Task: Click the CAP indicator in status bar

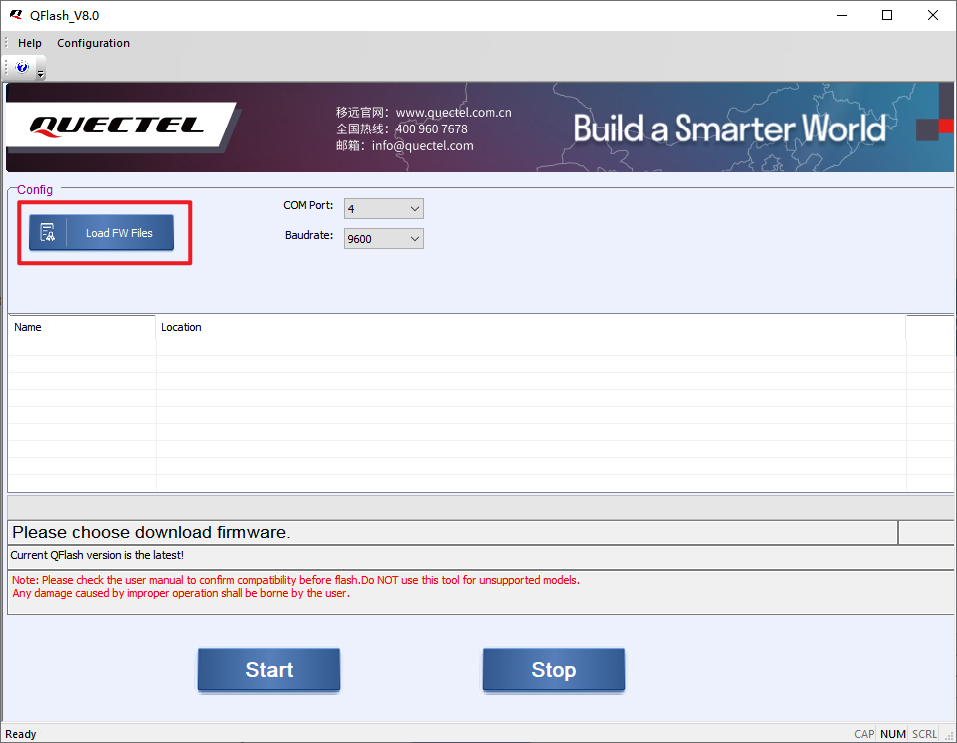Action: pyautogui.click(x=864, y=734)
